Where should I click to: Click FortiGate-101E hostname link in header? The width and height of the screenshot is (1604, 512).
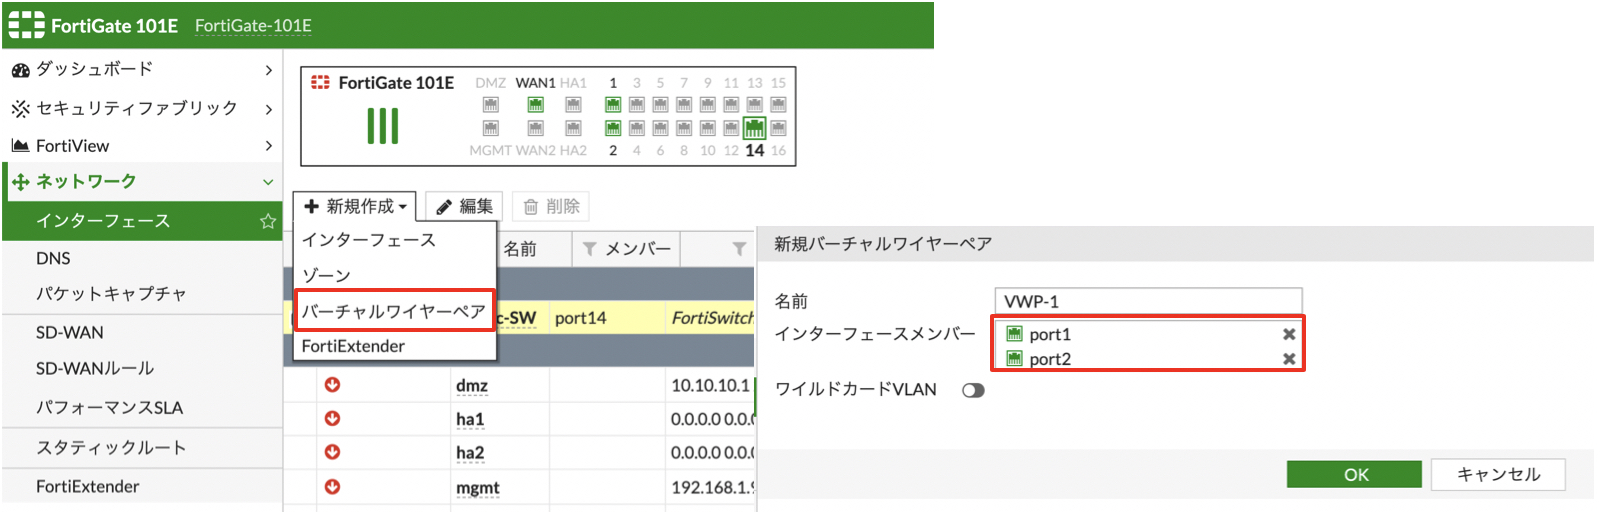click(x=253, y=26)
